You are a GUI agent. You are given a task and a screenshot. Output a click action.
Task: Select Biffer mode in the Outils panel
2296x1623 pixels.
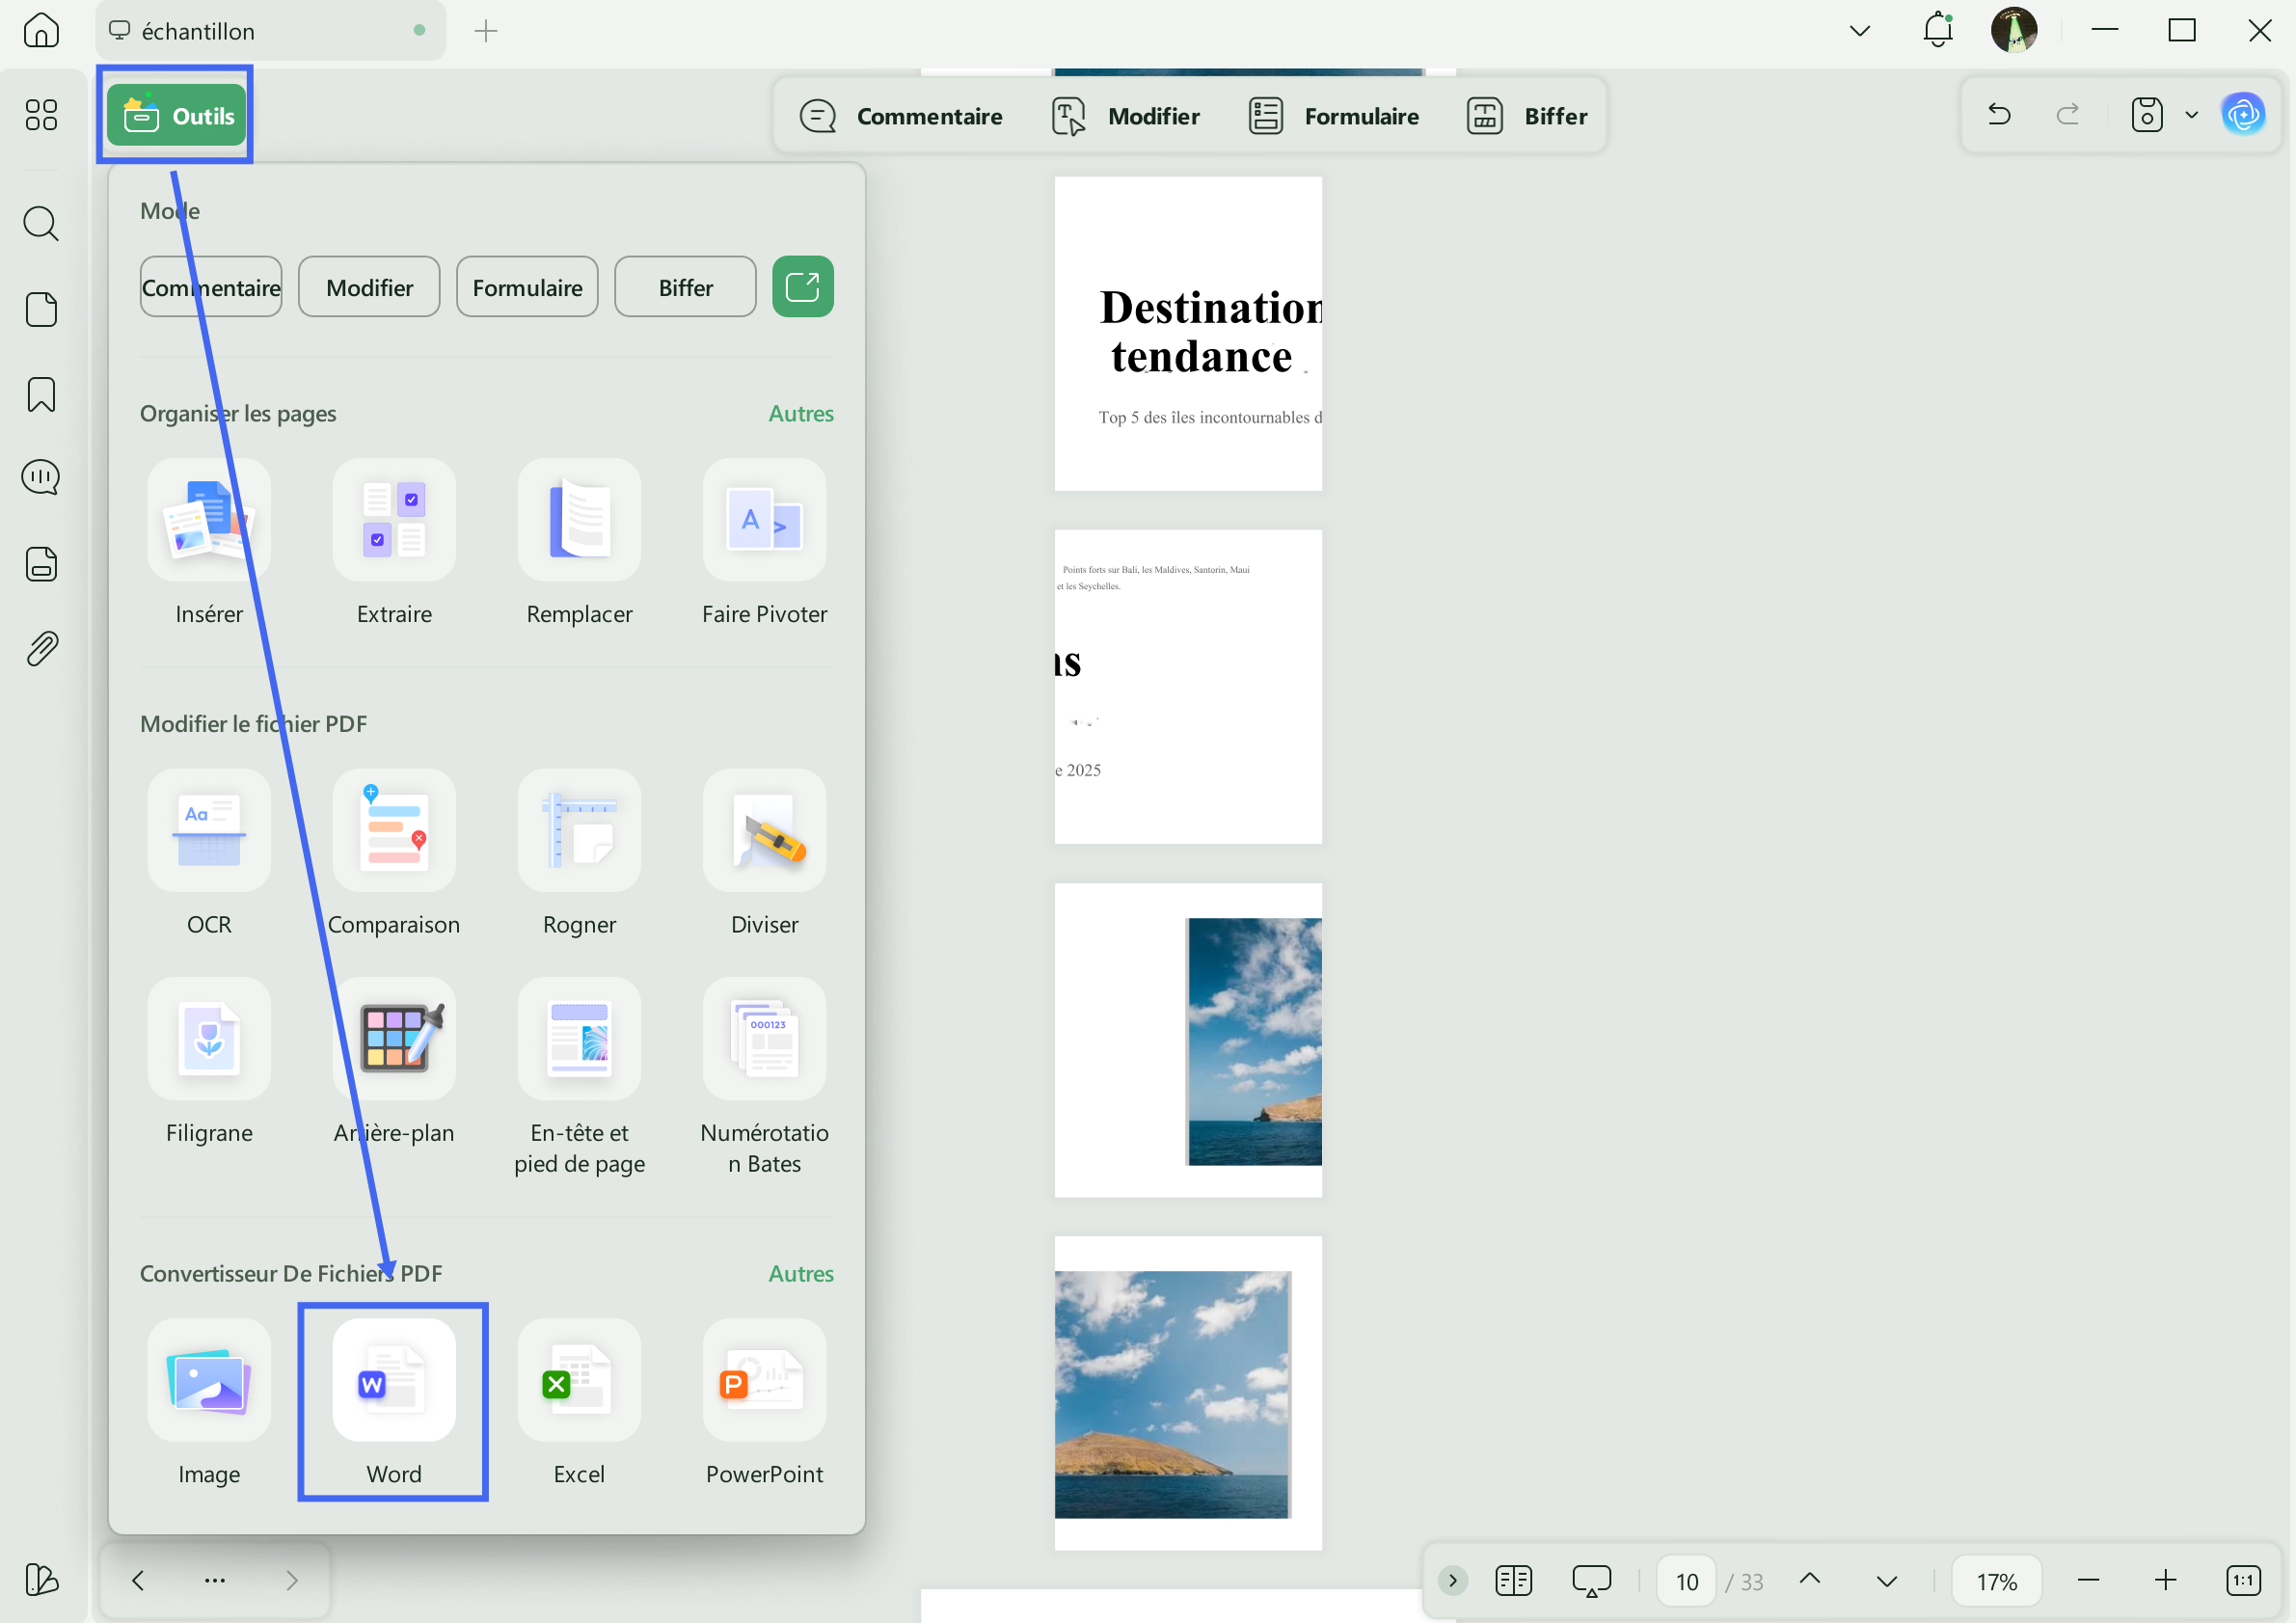[685, 287]
